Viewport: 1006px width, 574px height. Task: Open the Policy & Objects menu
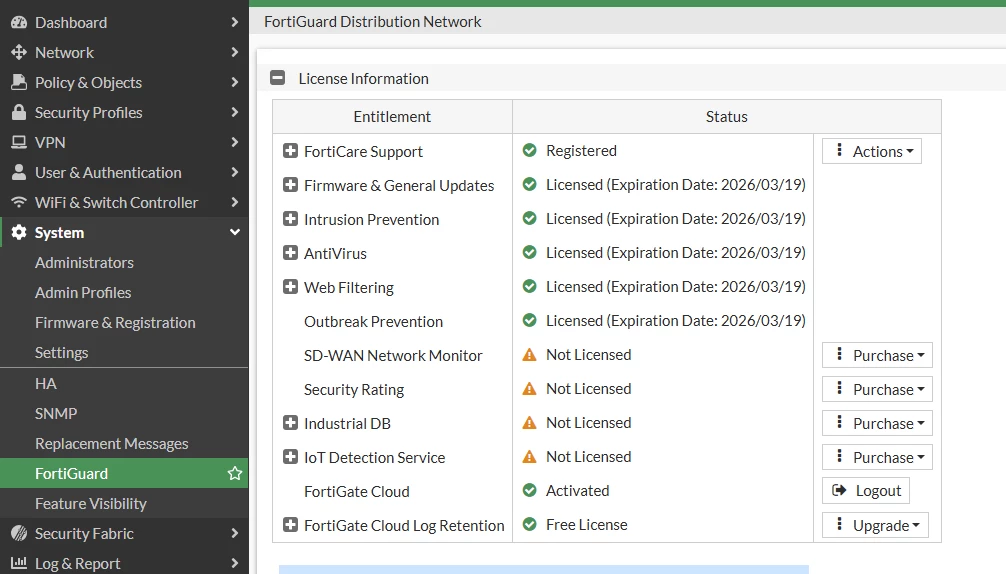click(x=124, y=82)
